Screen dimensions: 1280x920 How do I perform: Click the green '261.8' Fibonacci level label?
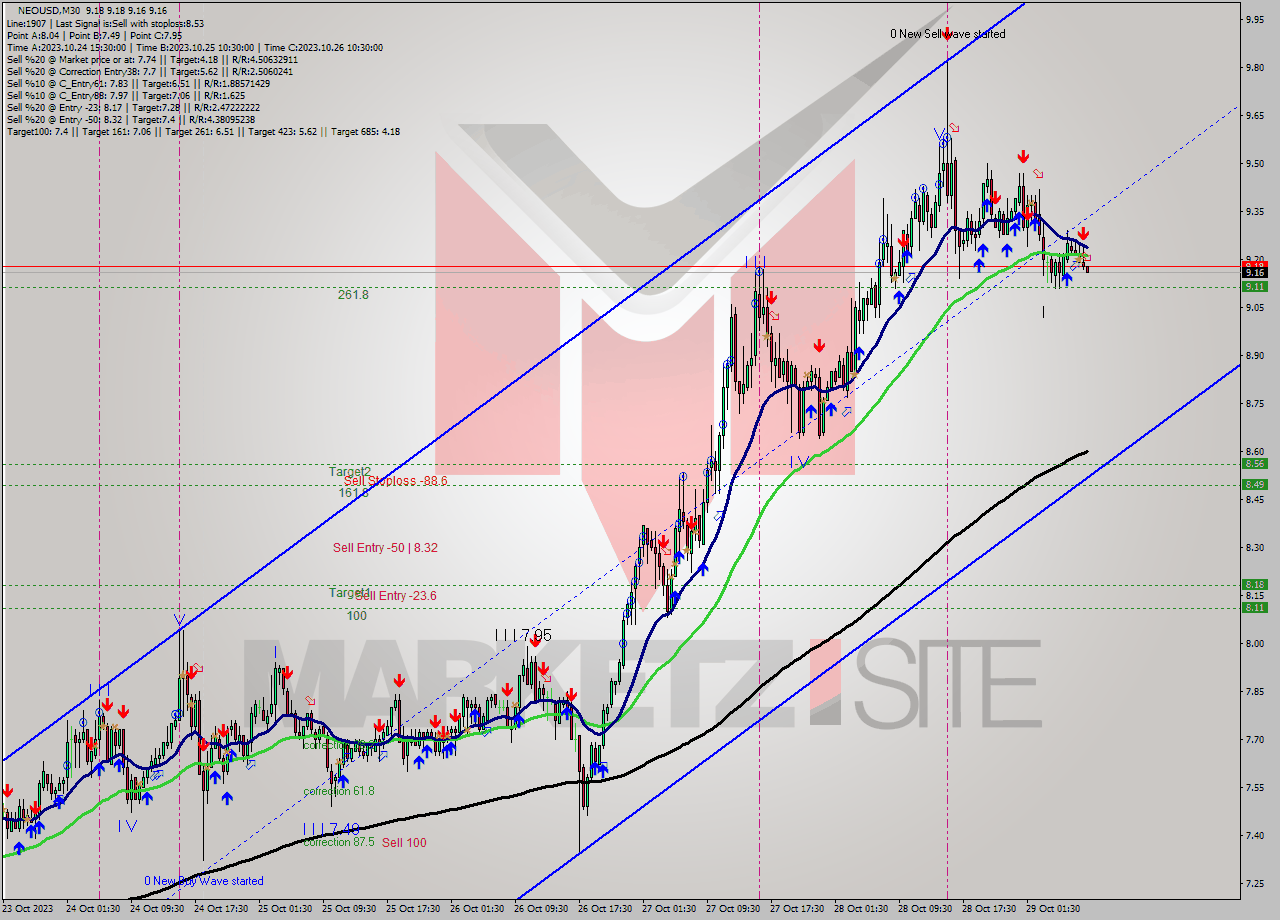tap(353, 295)
